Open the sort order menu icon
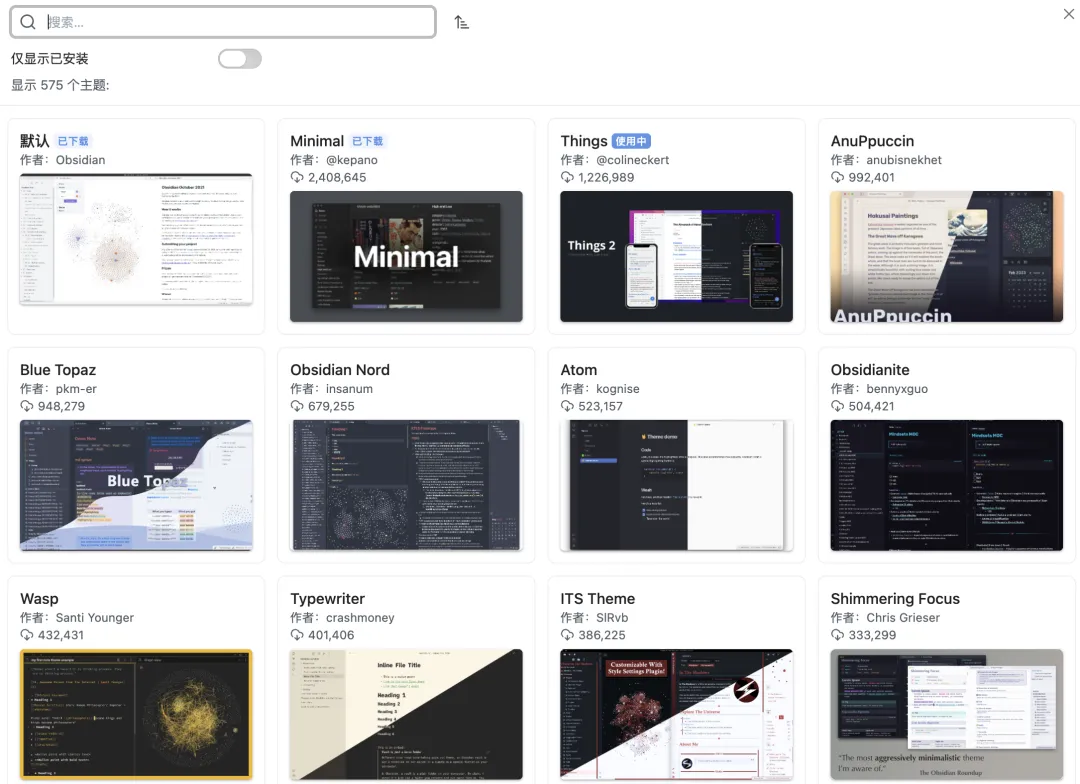 (x=461, y=22)
